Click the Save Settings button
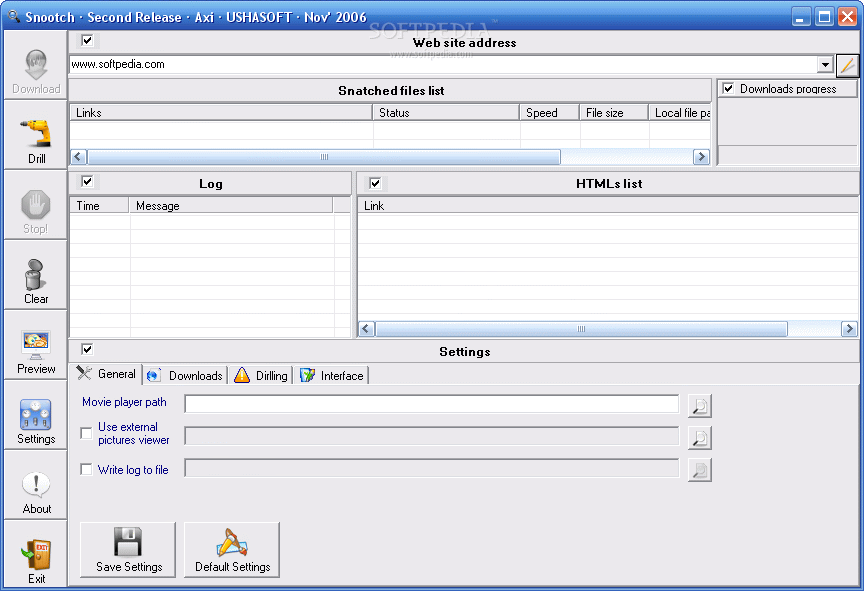Viewport: 864px width, 591px height. 128,550
